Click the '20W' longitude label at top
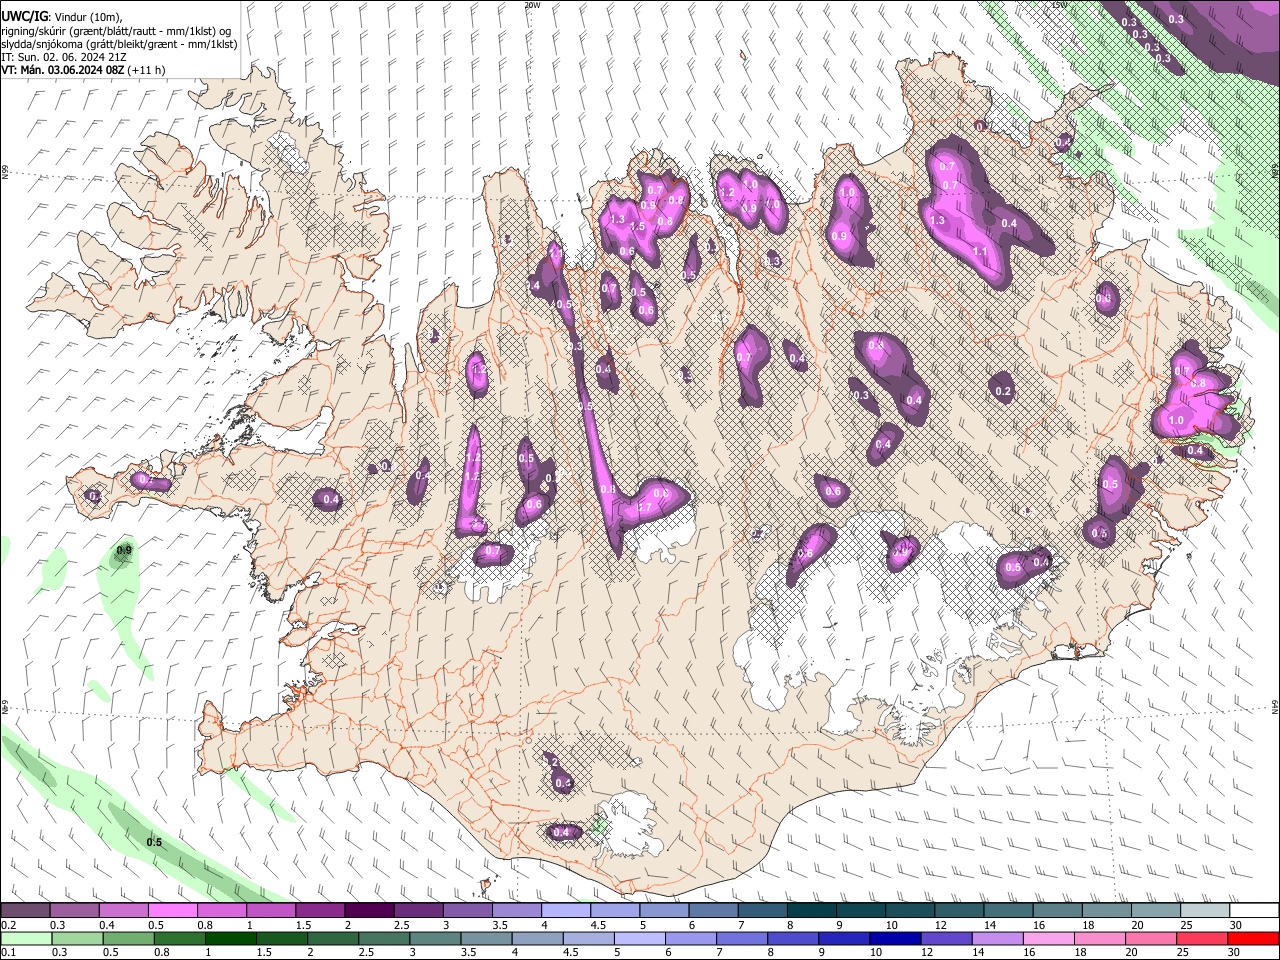The image size is (1280, 960). click(532, 5)
